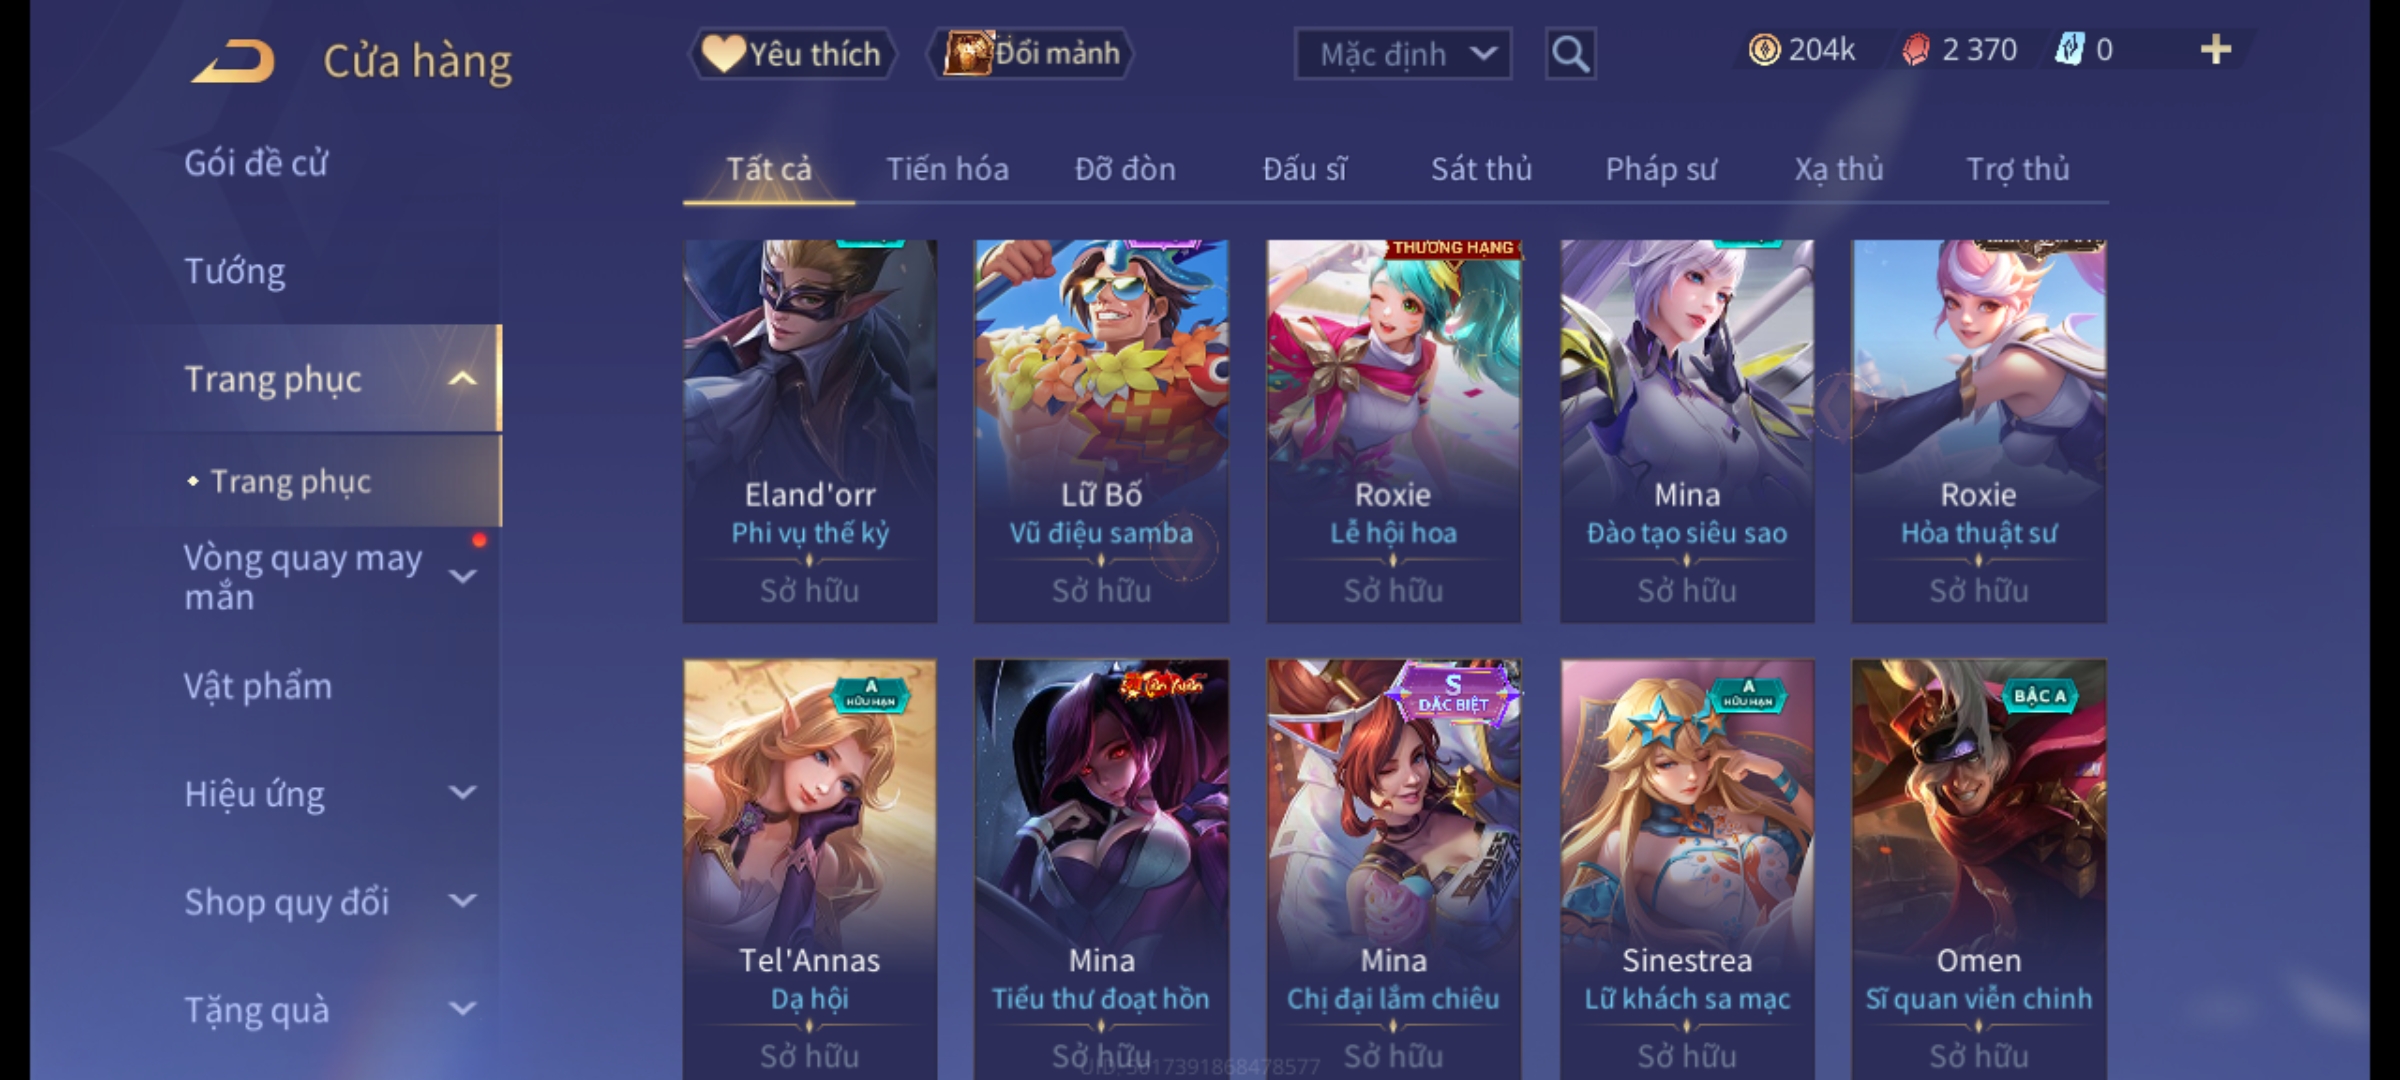Select Omen Sĩ quan viễn chinh skin

[1979, 869]
